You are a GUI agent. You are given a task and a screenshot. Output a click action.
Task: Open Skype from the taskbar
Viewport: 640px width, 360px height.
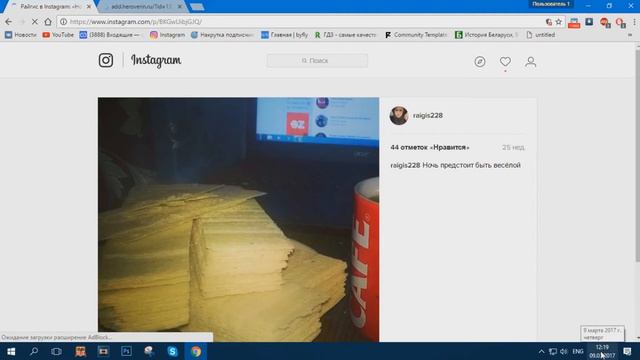172,351
